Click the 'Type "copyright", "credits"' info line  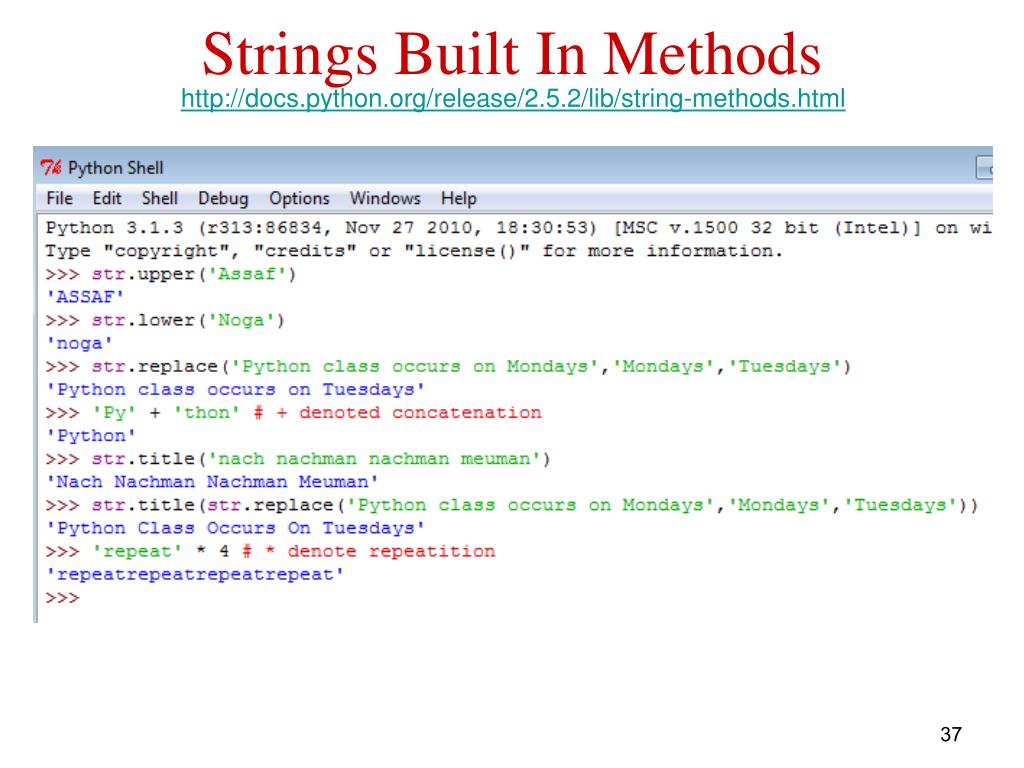click(414, 251)
